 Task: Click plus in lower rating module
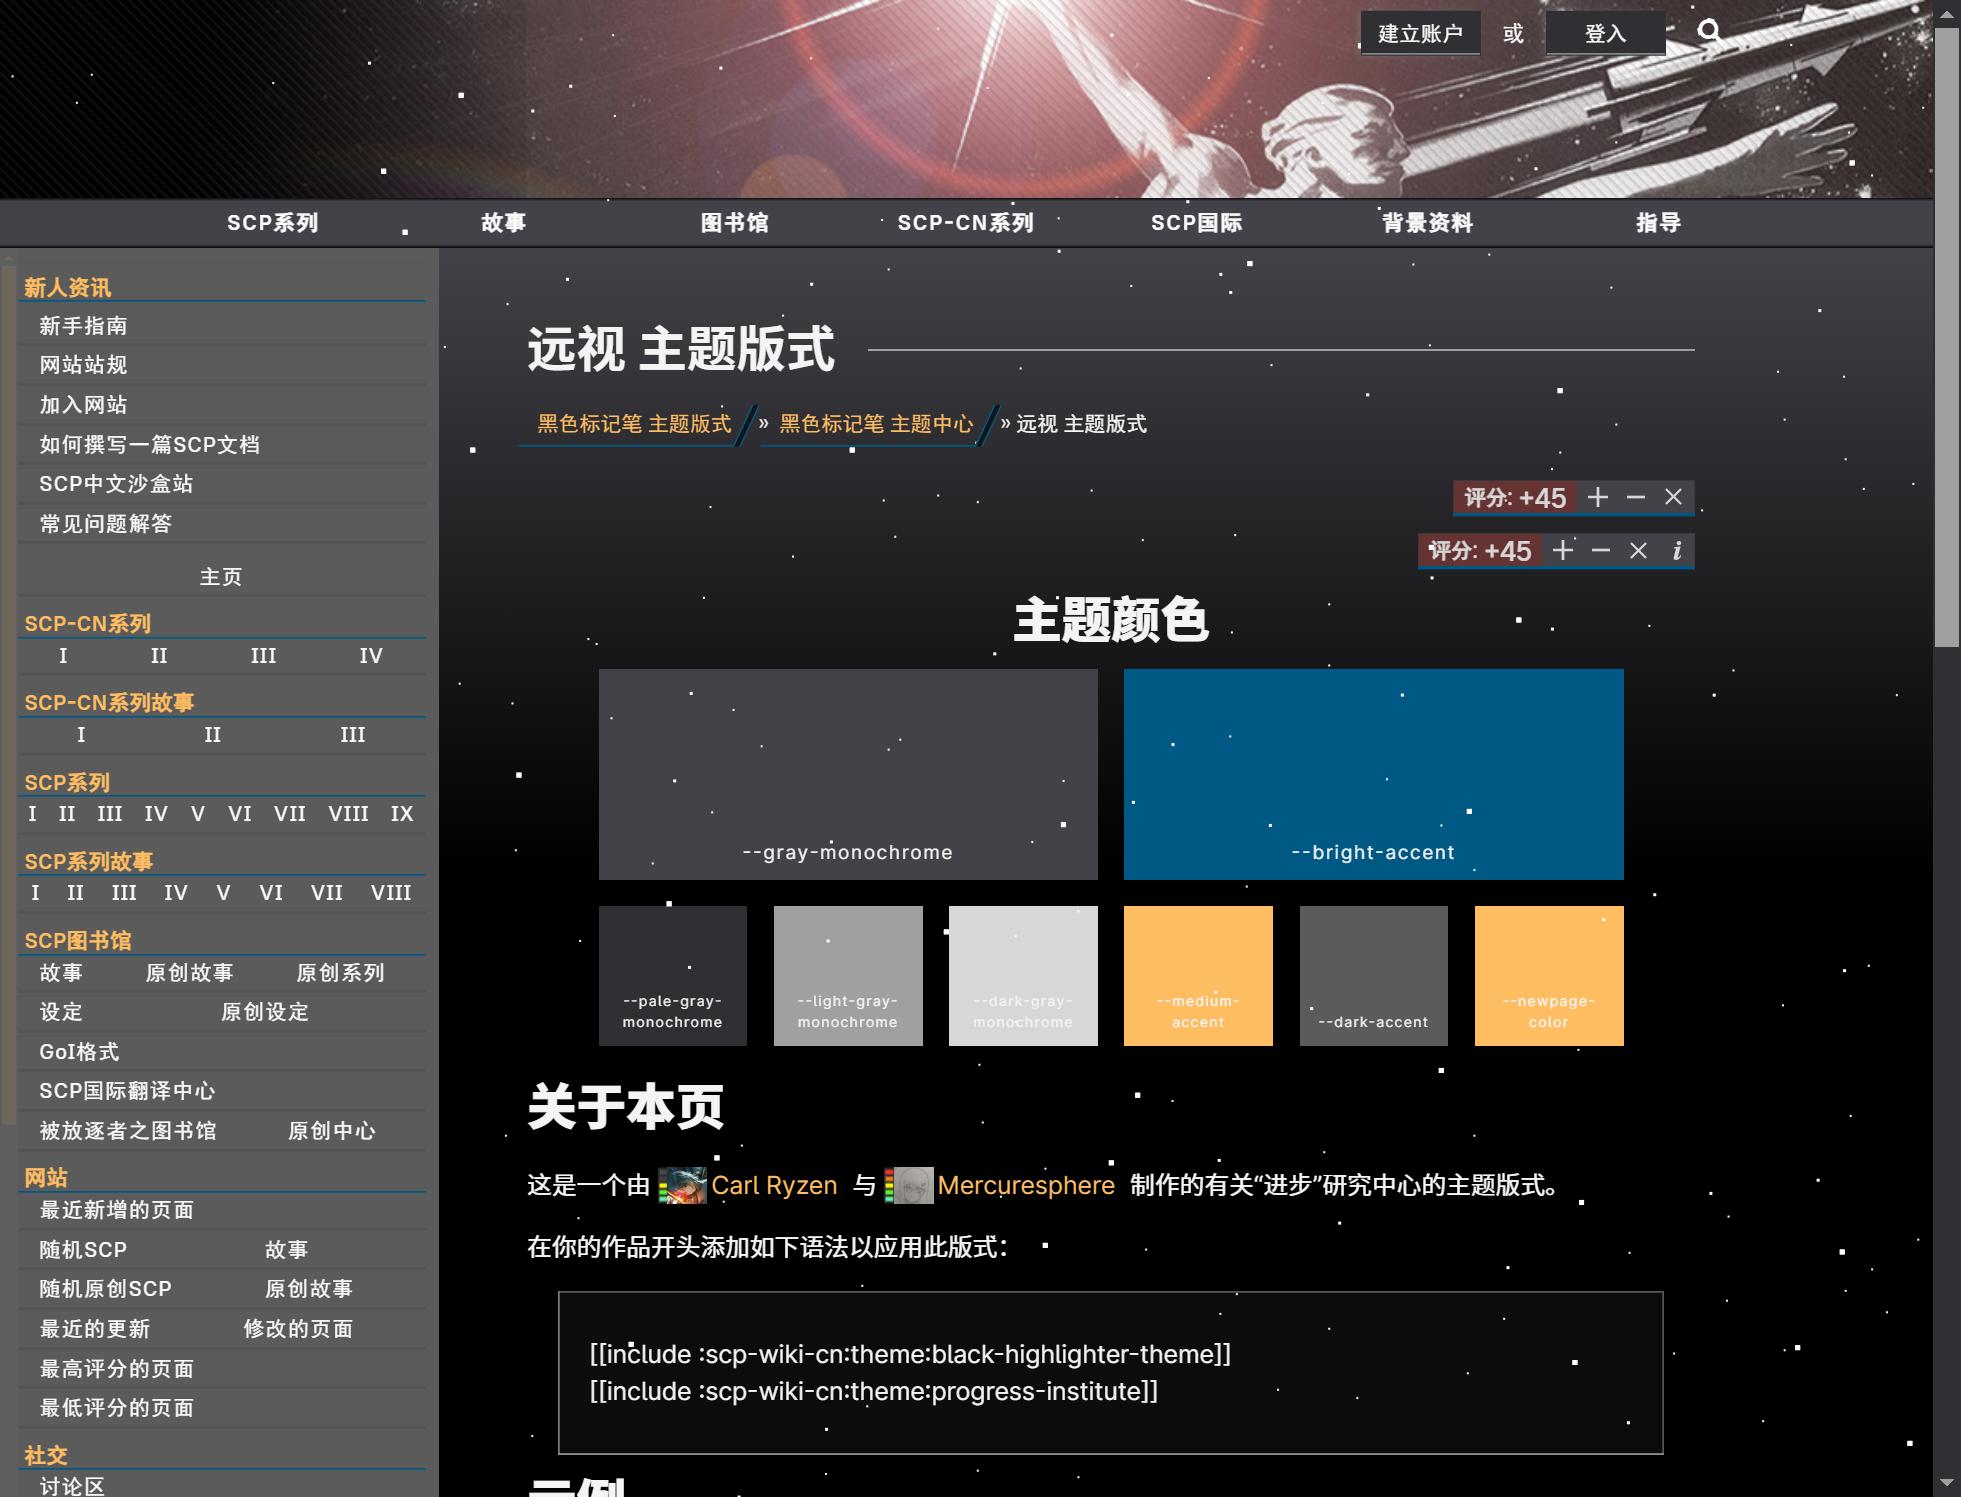(x=1563, y=550)
